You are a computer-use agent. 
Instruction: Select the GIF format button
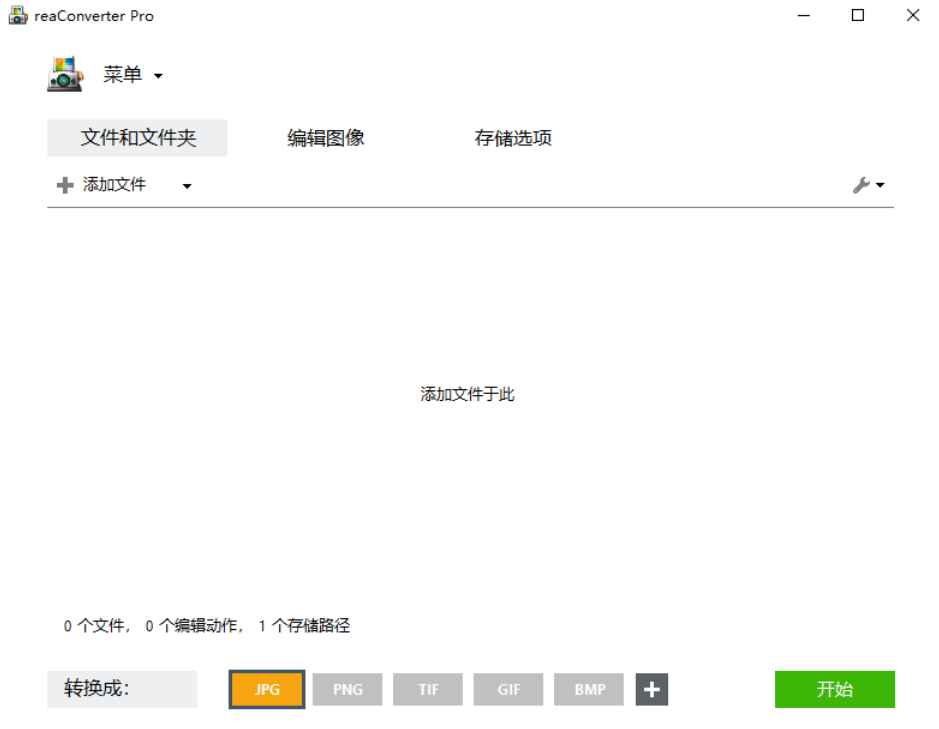(508, 689)
